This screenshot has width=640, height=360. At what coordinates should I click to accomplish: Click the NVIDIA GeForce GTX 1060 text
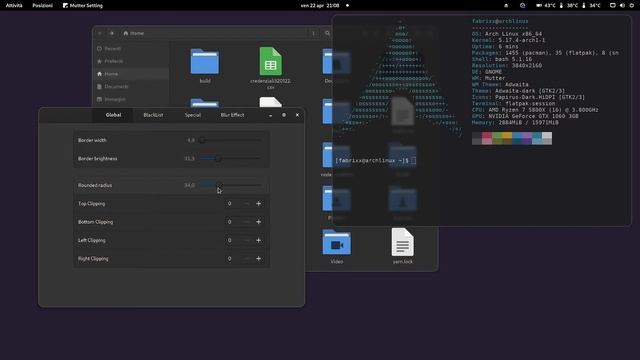pos(533,116)
